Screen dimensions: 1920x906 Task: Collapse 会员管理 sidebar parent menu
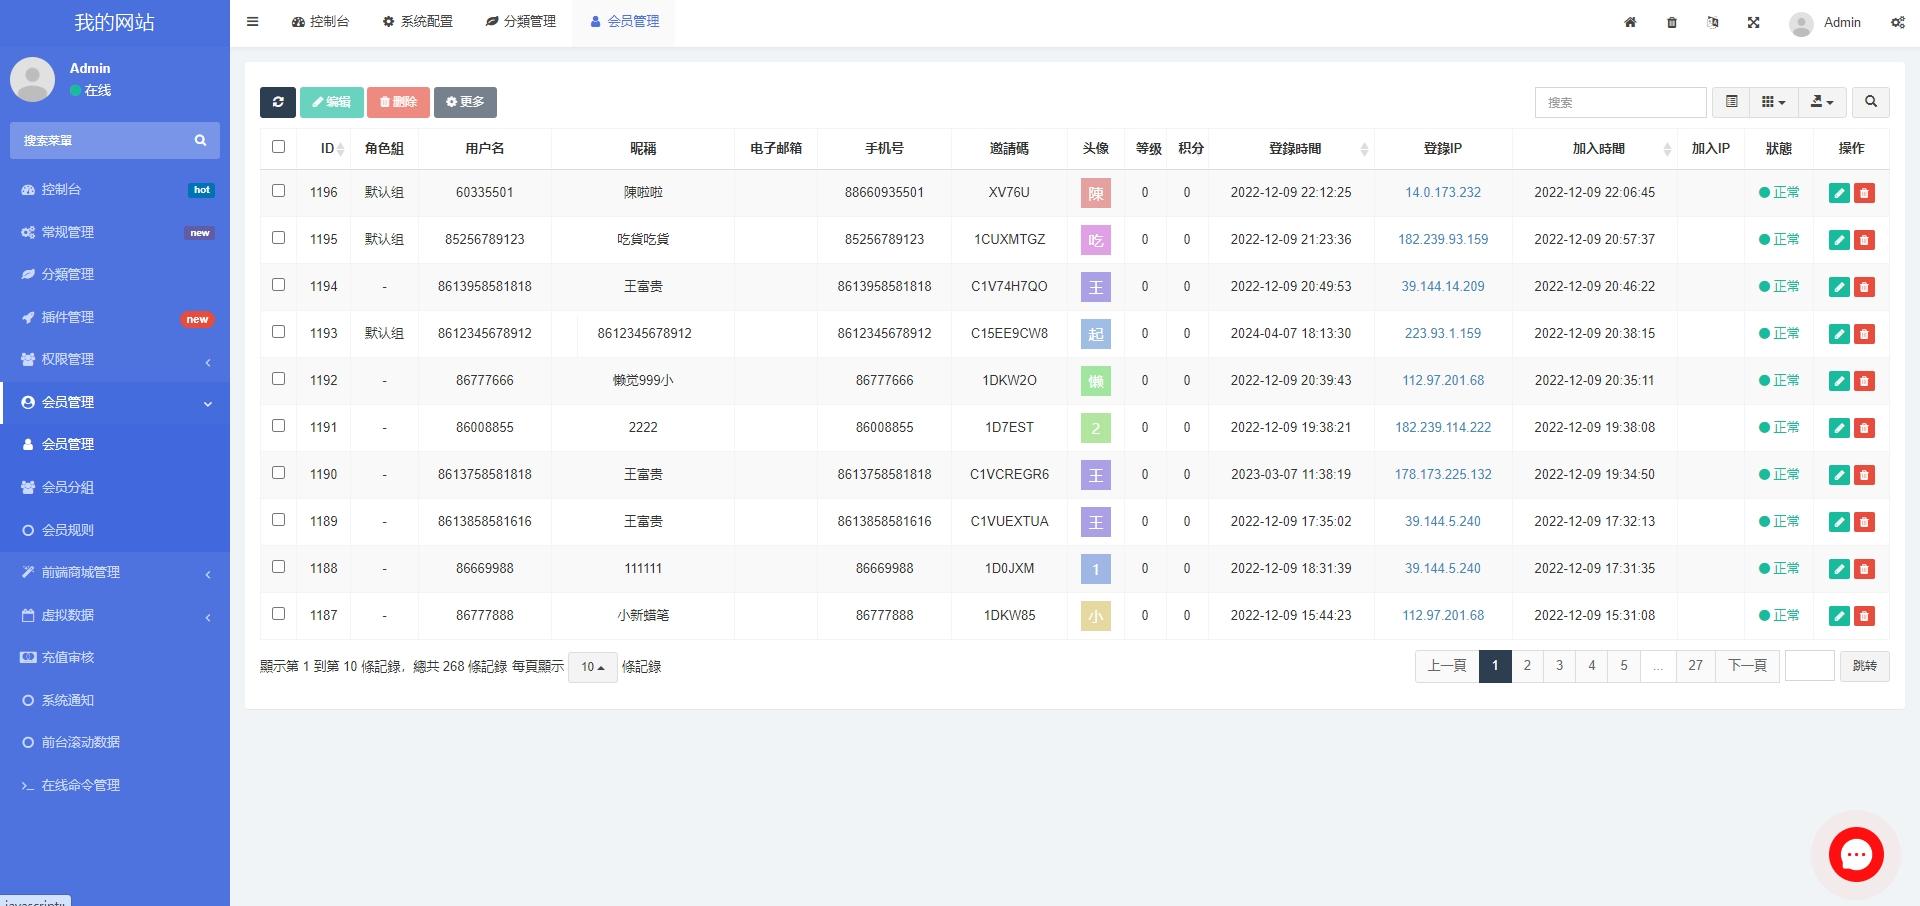115,403
